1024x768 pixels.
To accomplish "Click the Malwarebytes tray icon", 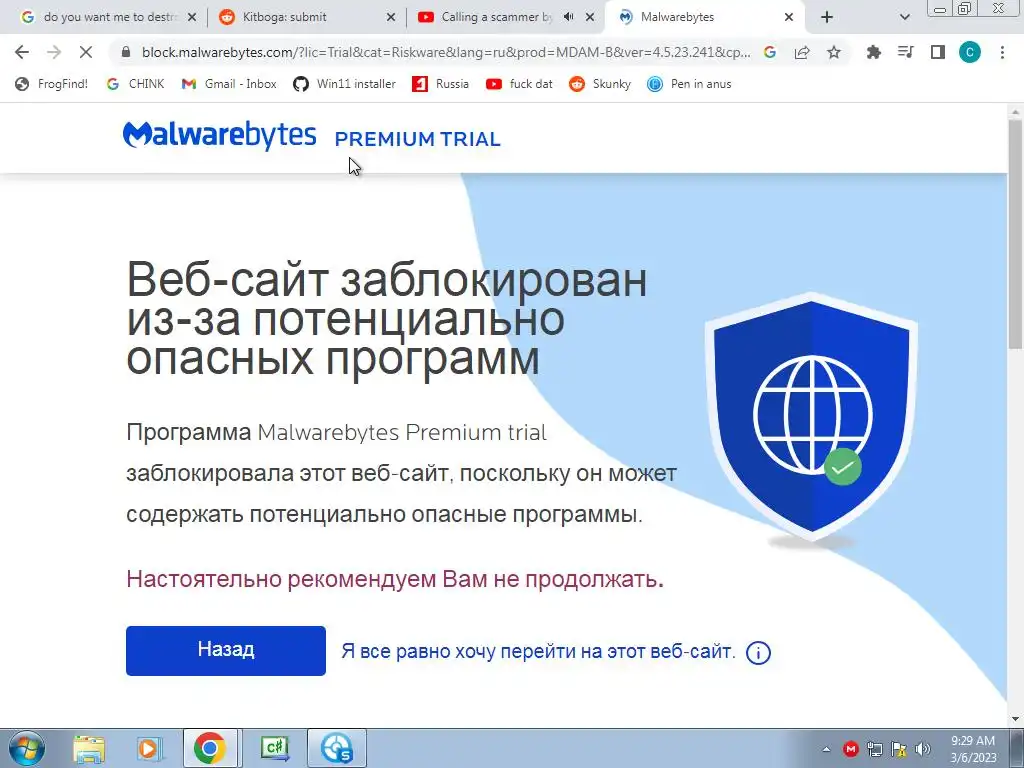I will click(850, 749).
